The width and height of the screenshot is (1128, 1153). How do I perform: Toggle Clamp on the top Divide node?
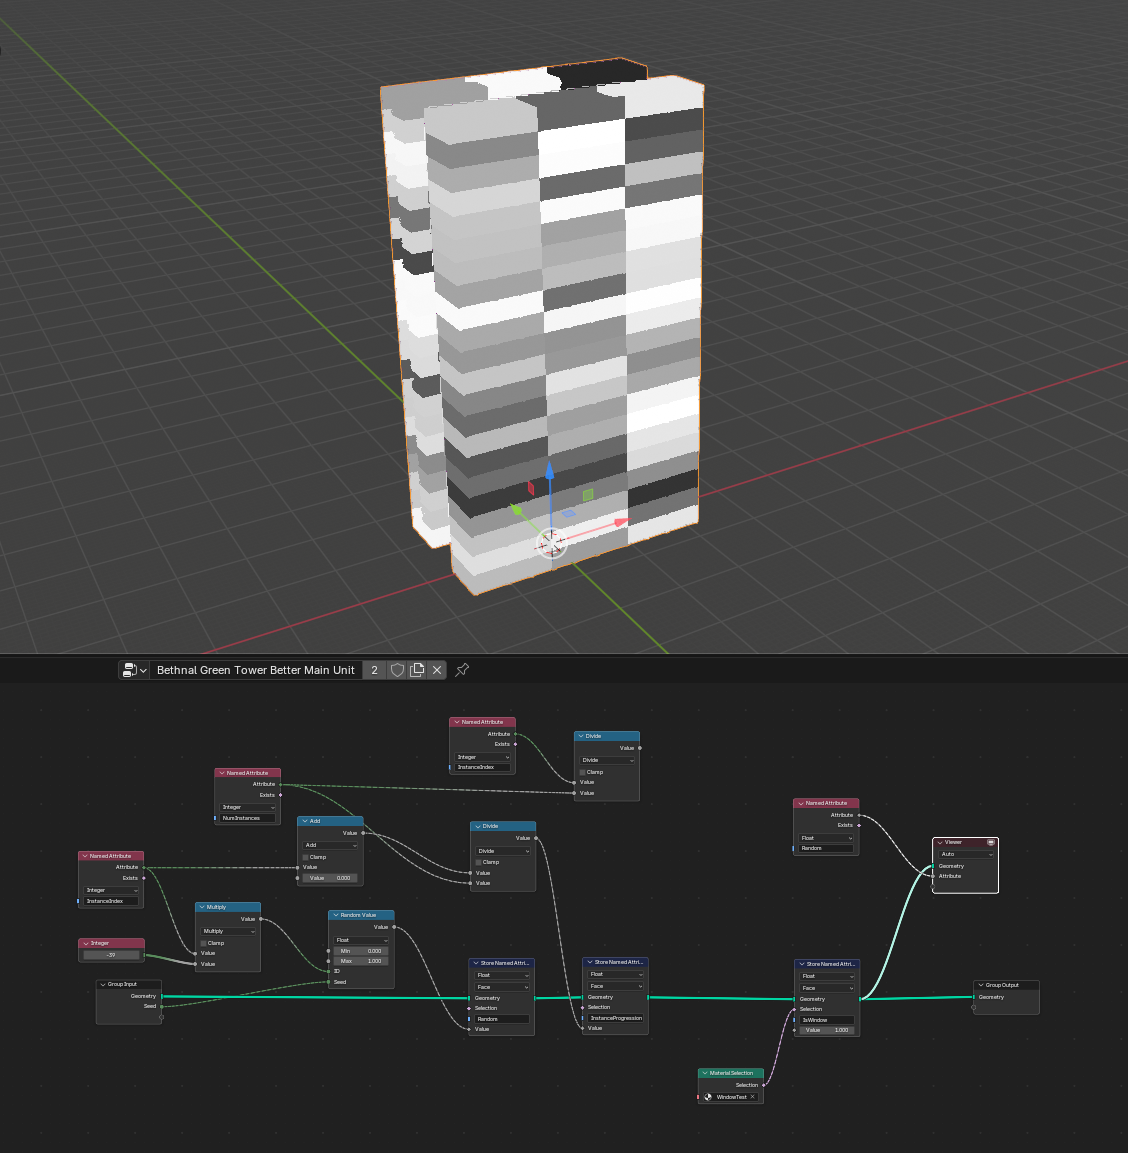[x=582, y=772]
